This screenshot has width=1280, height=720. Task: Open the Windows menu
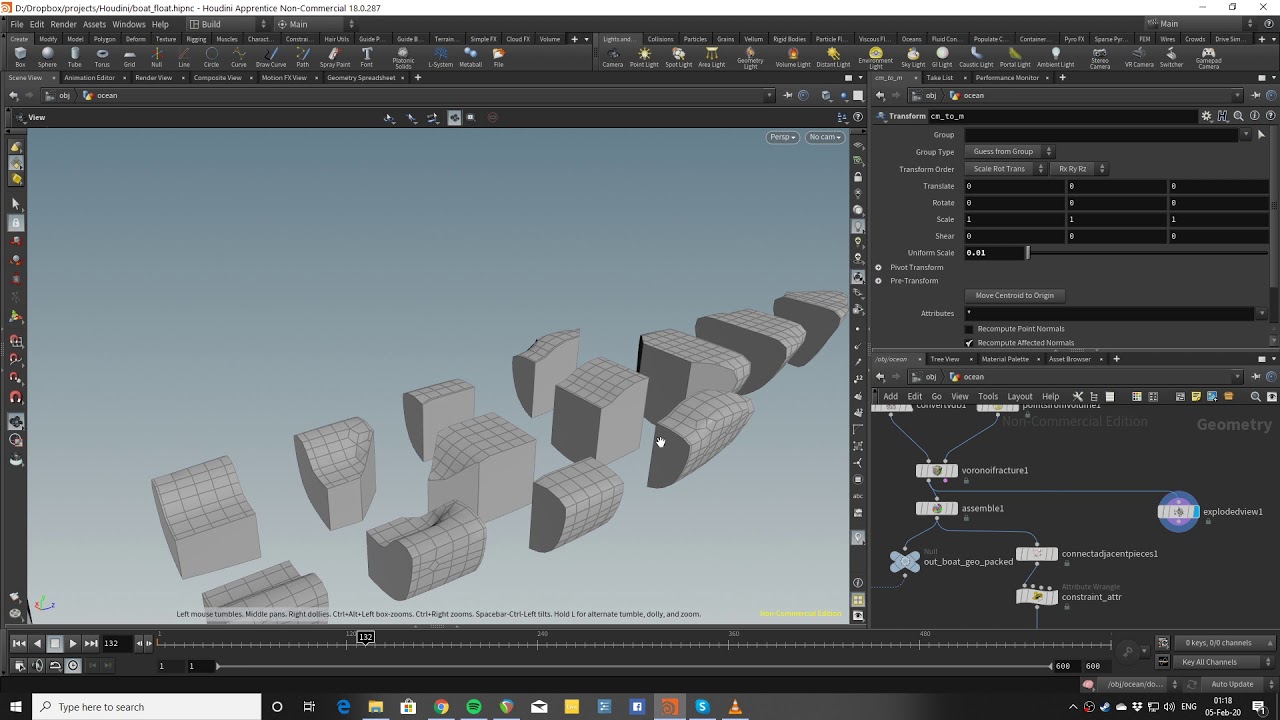[128, 24]
